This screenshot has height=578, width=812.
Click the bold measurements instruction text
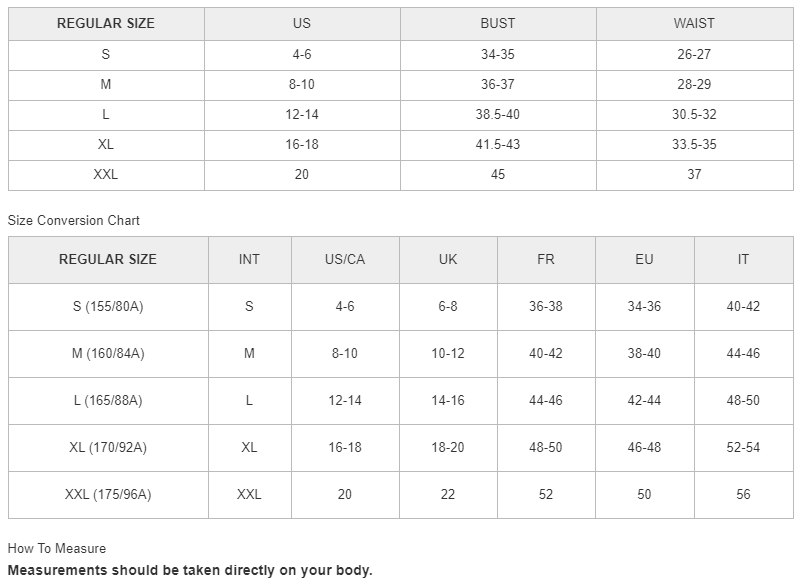190,570
